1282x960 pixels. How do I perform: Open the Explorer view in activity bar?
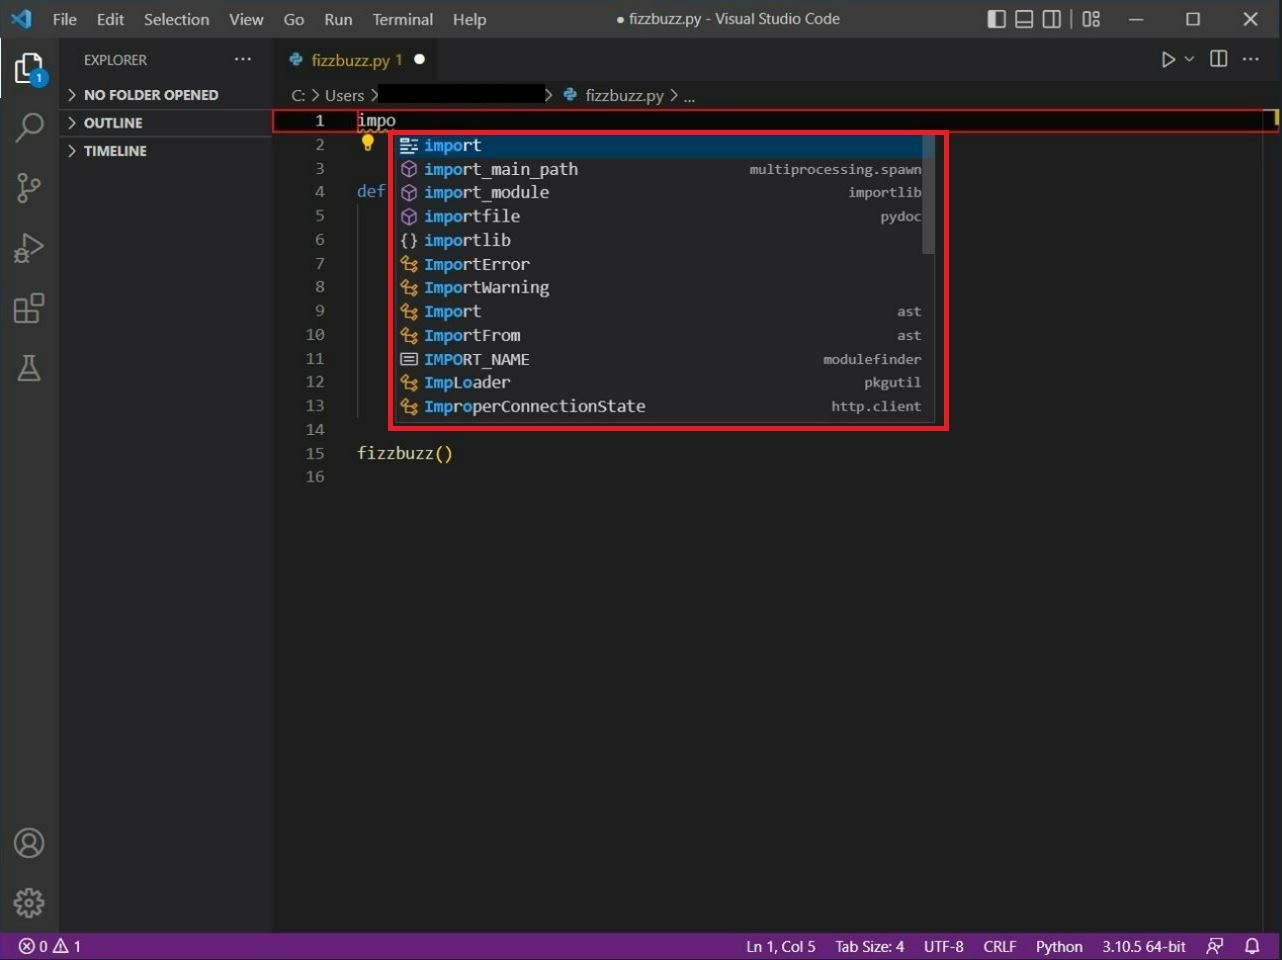tap(29, 68)
